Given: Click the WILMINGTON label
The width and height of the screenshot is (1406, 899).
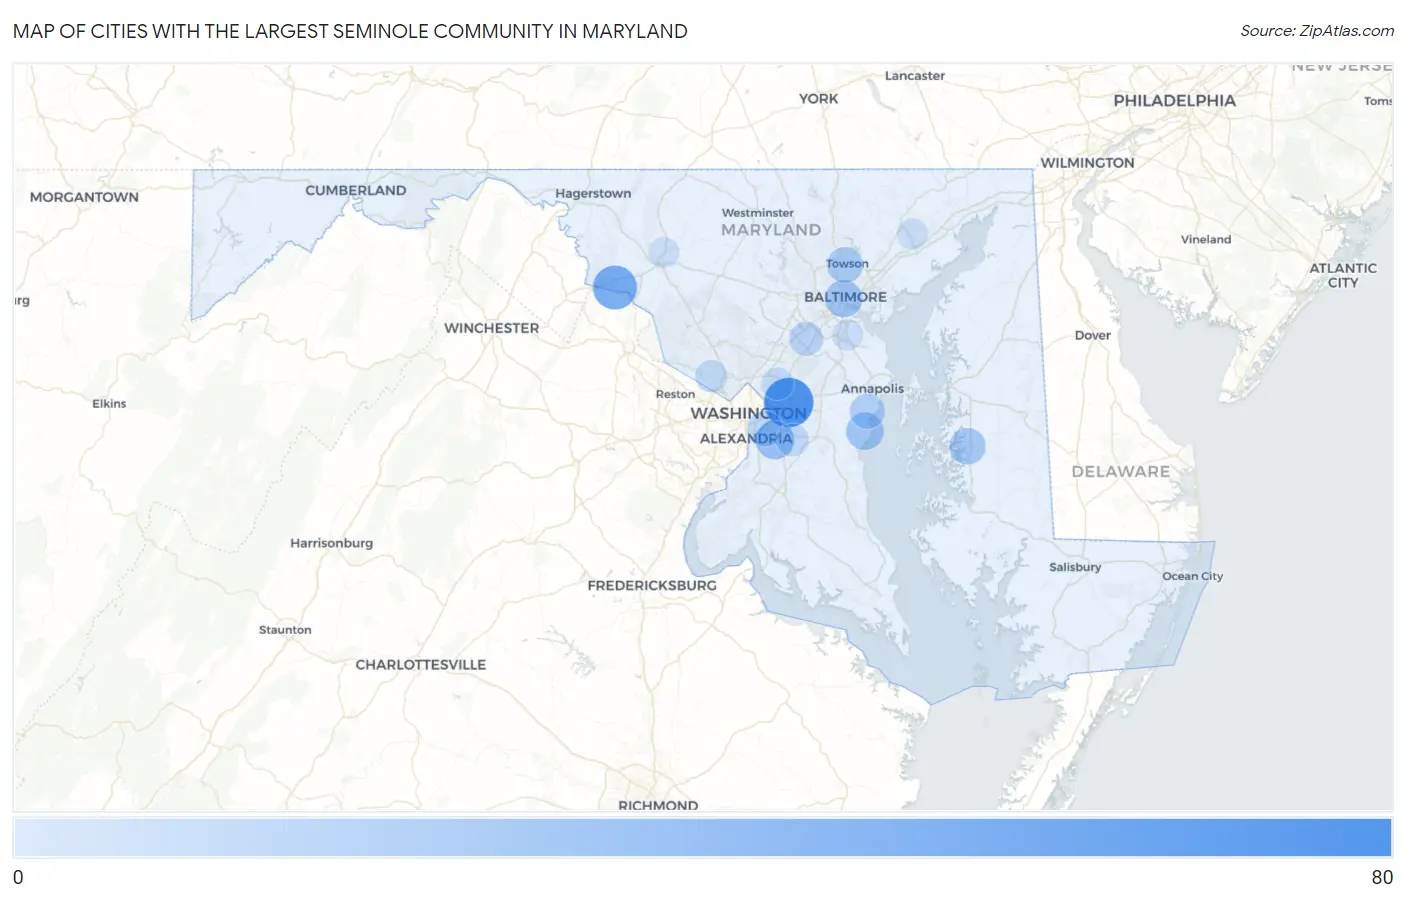Looking at the screenshot, I should (1087, 163).
